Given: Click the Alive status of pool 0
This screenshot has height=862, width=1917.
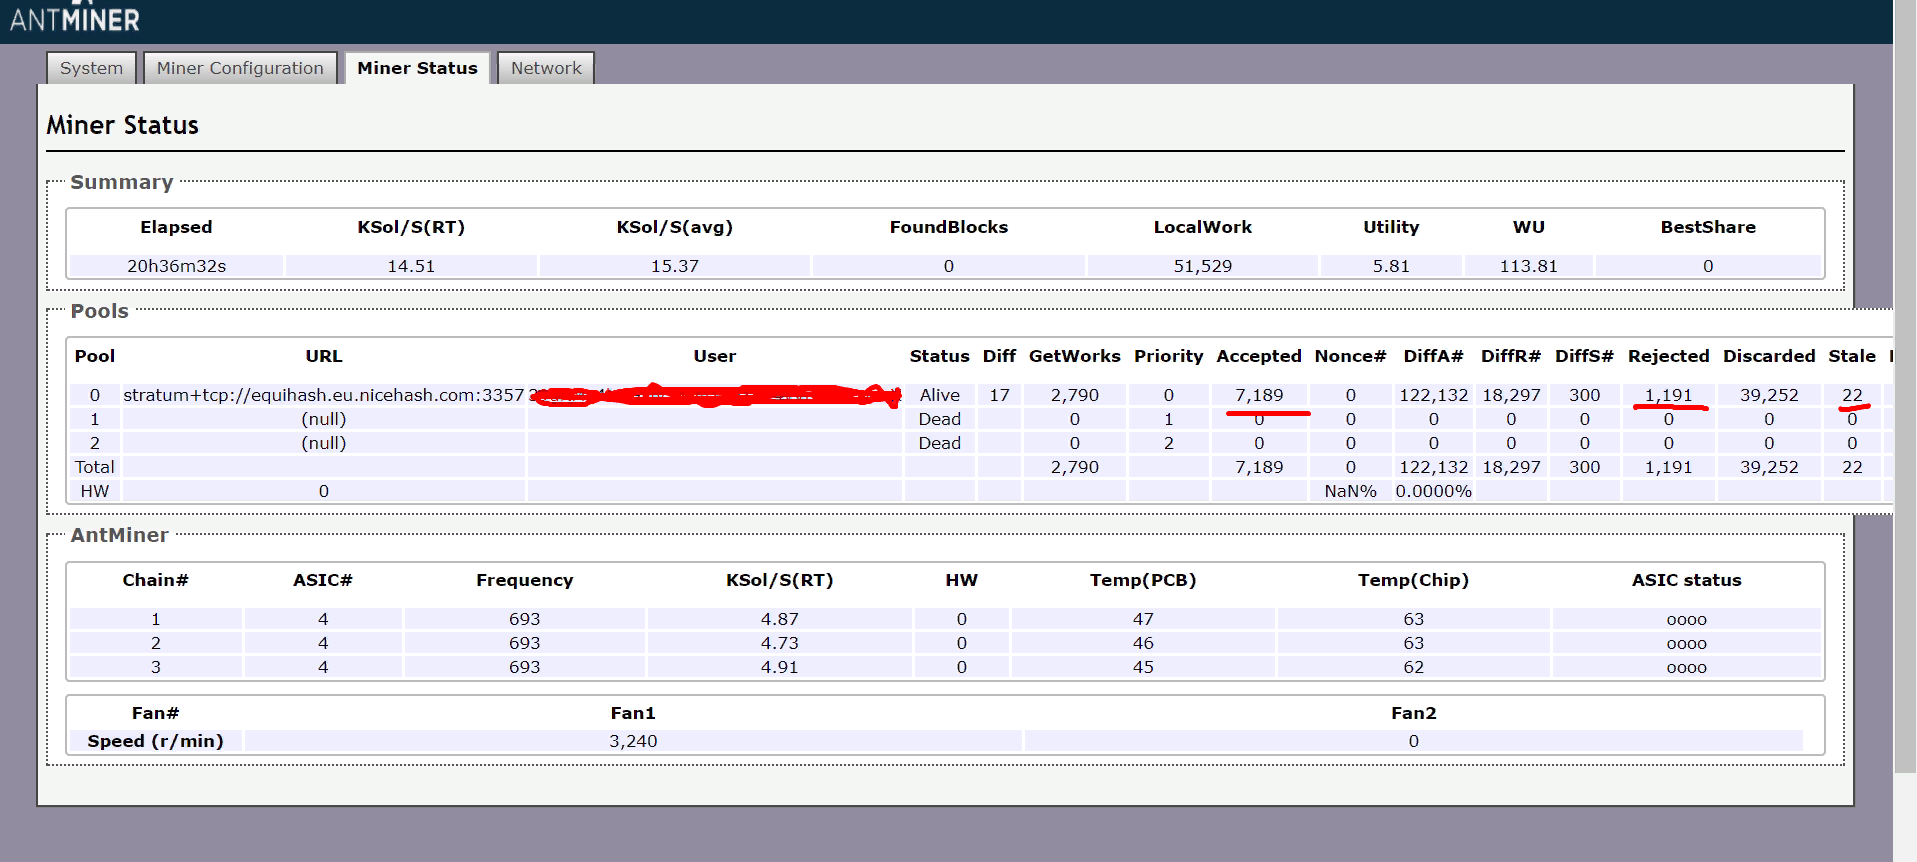Looking at the screenshot, I should pyautogui.click(x=939, y=395).
